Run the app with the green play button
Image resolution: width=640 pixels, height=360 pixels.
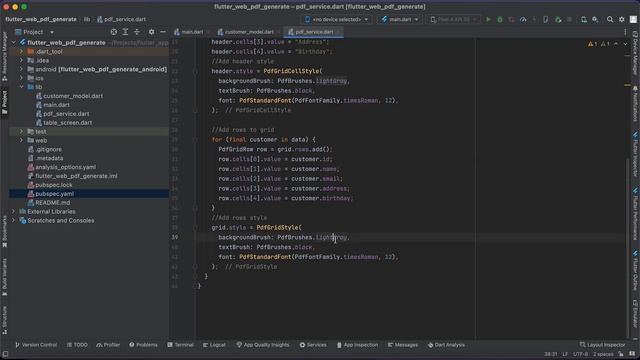pyautogui.click(x=488, y=19)
